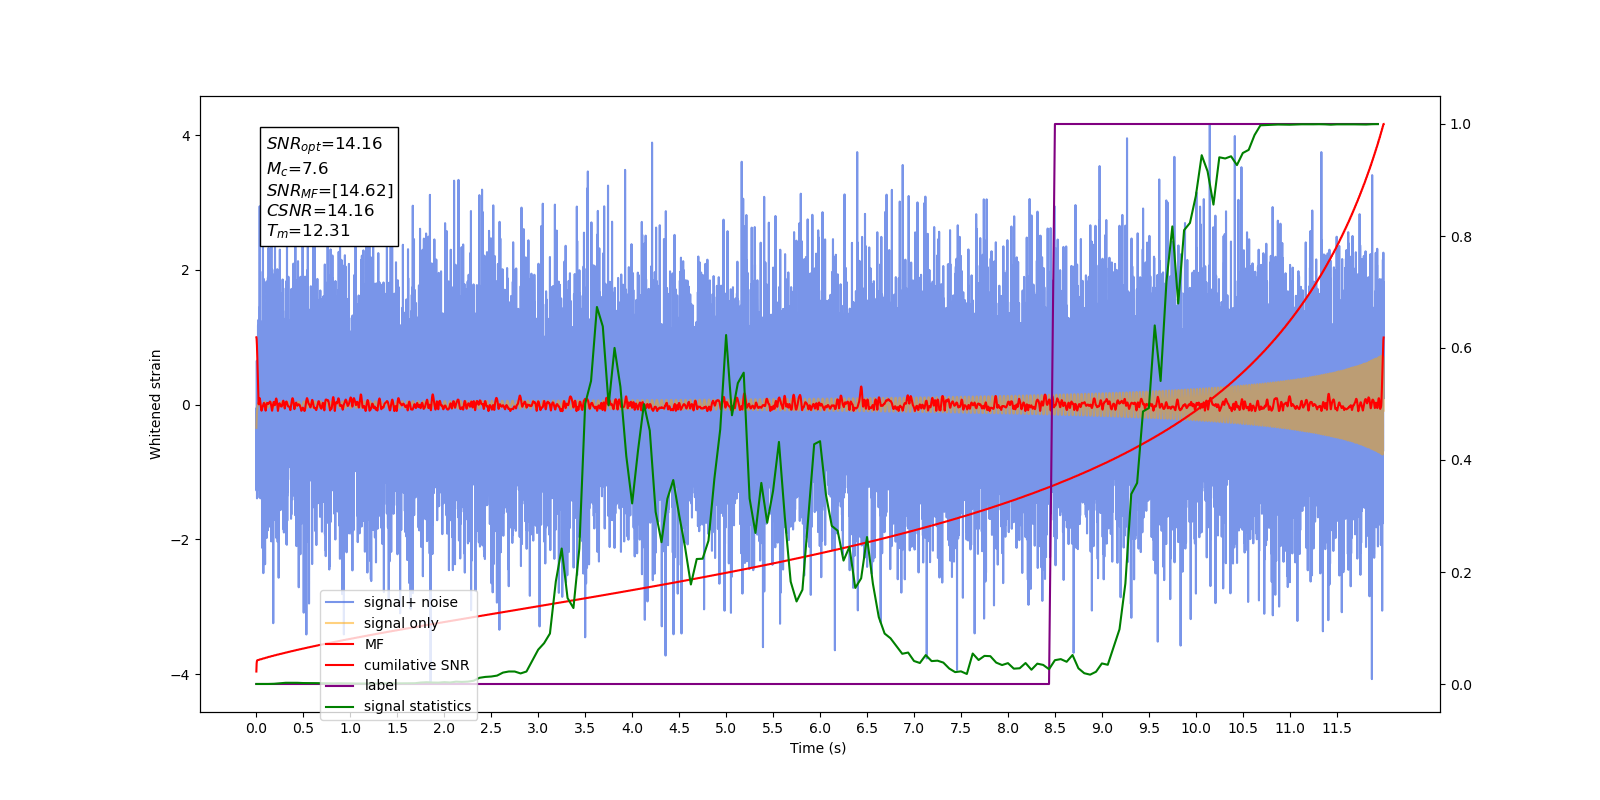This screenshot has width=1600, height=800.
Task: Click the x-axis tick label 6.0
Action: (x=820, y=728)
